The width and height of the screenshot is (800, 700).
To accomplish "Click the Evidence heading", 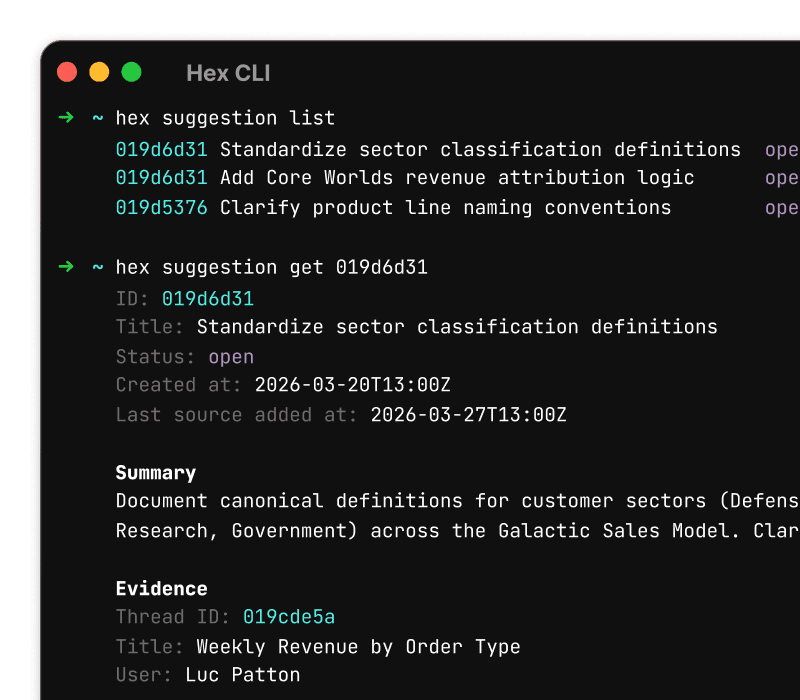I will (x=161, y=589).
